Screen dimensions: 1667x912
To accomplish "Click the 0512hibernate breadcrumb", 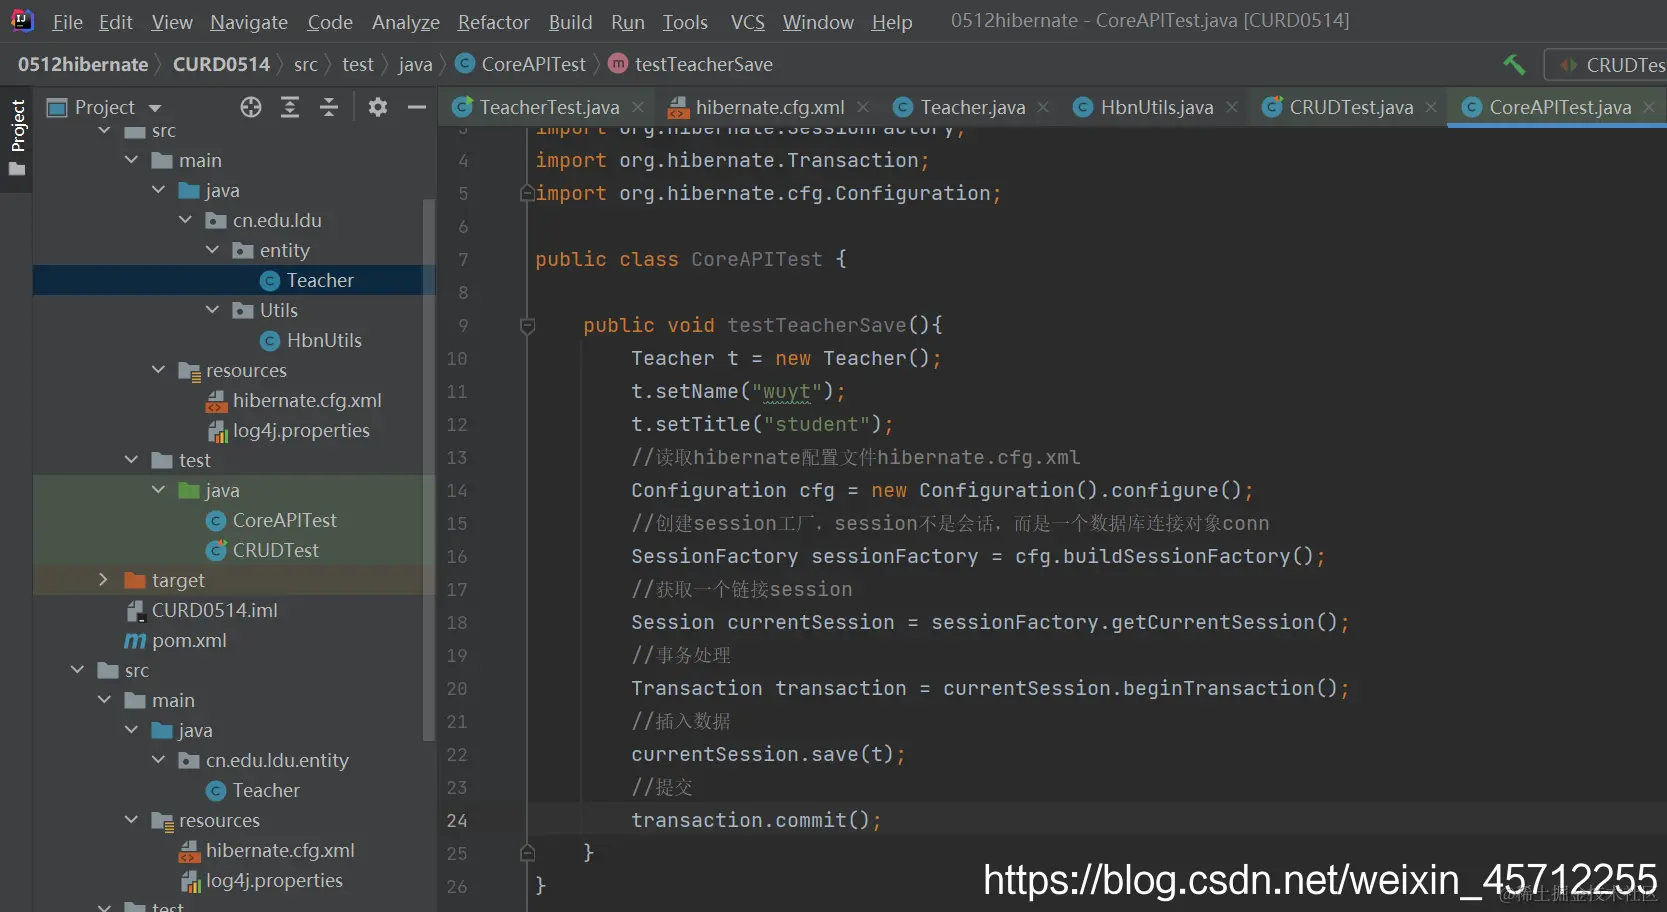I will tap(83, 64).
